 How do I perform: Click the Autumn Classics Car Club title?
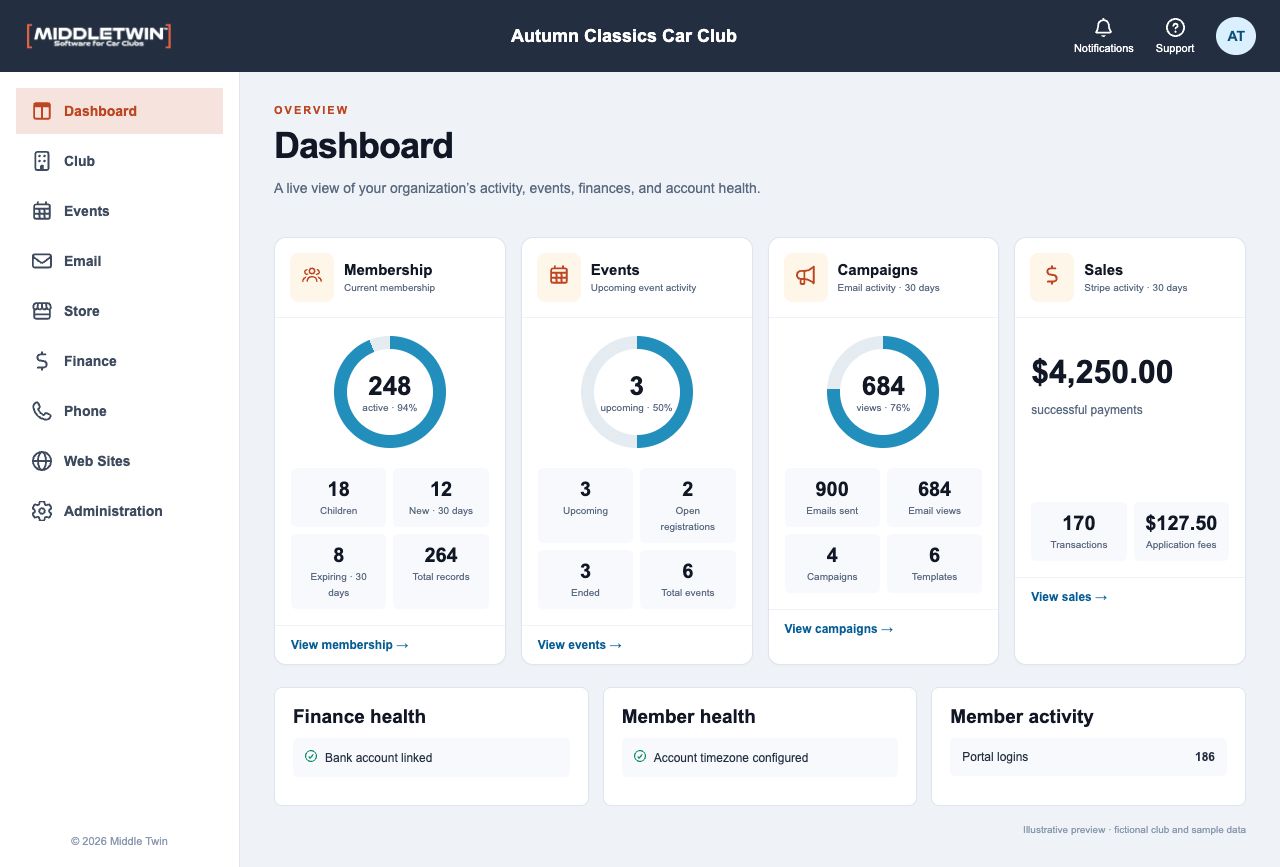(624, 36)
